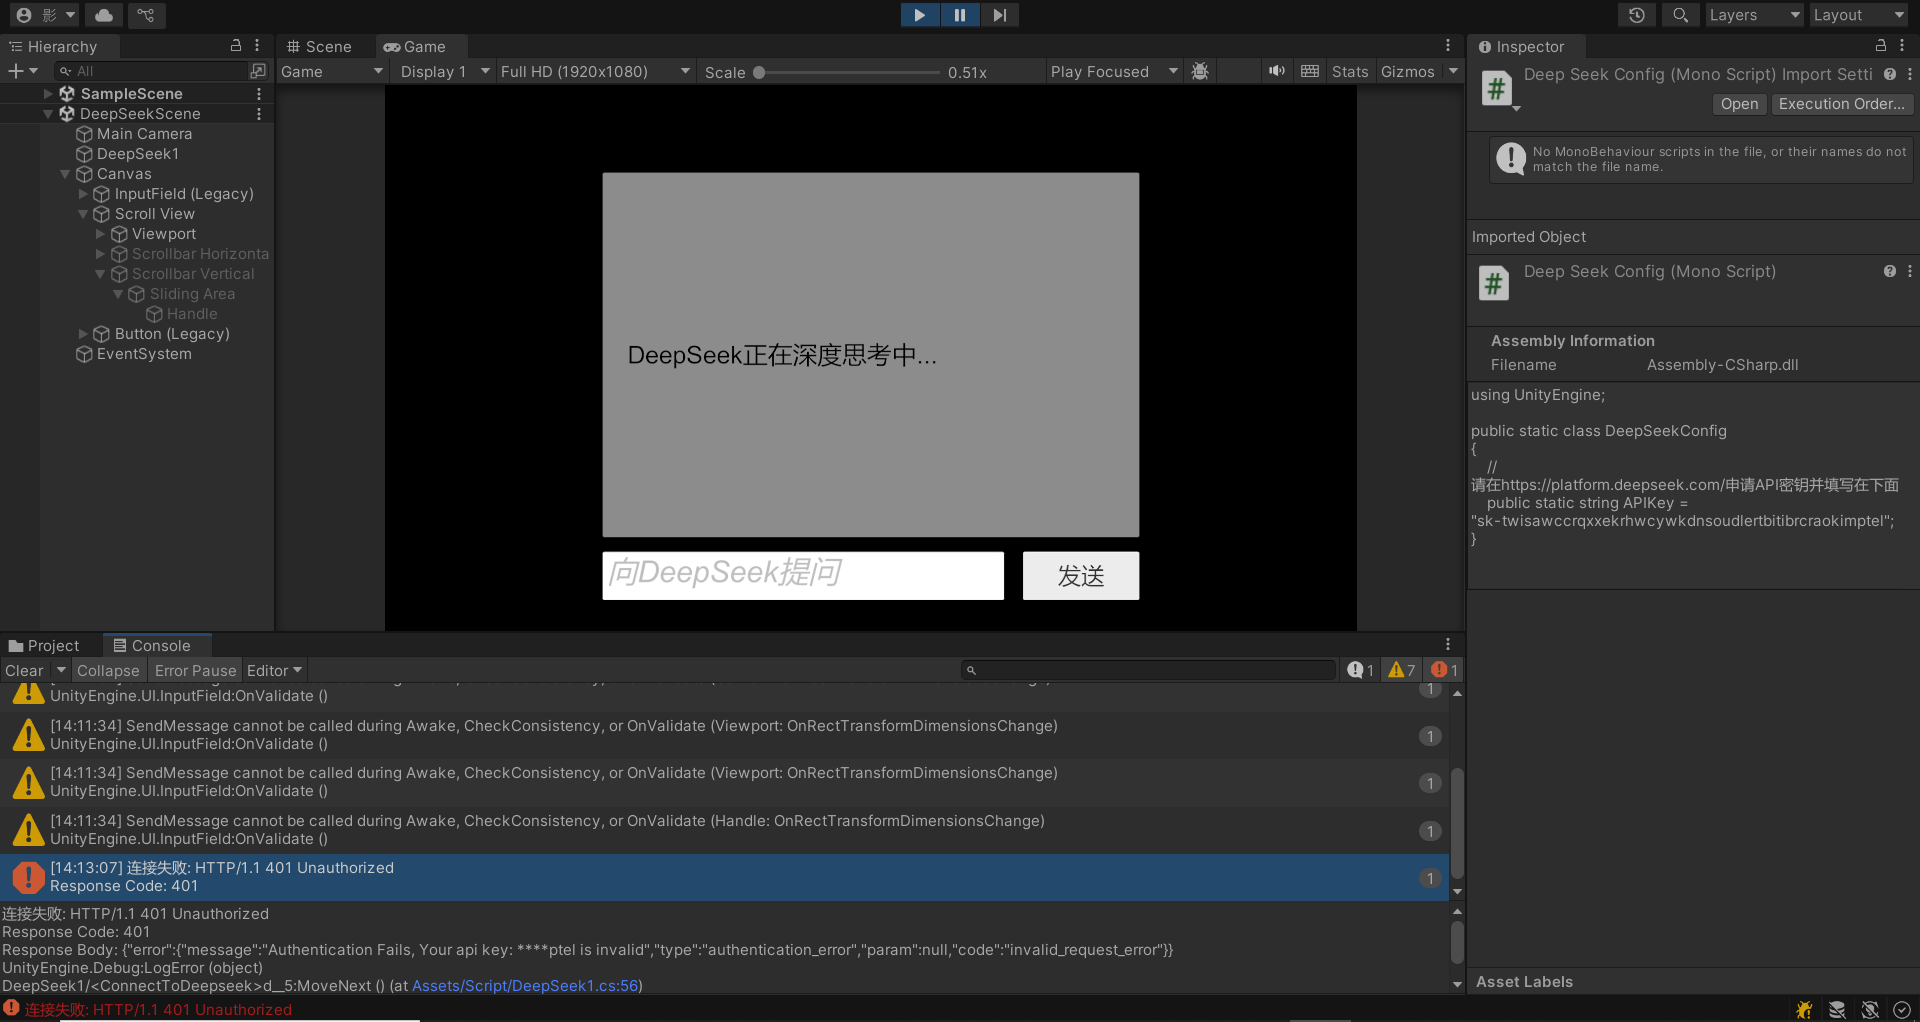Expand the InputField (Legacy) object

tap(83, 194)
